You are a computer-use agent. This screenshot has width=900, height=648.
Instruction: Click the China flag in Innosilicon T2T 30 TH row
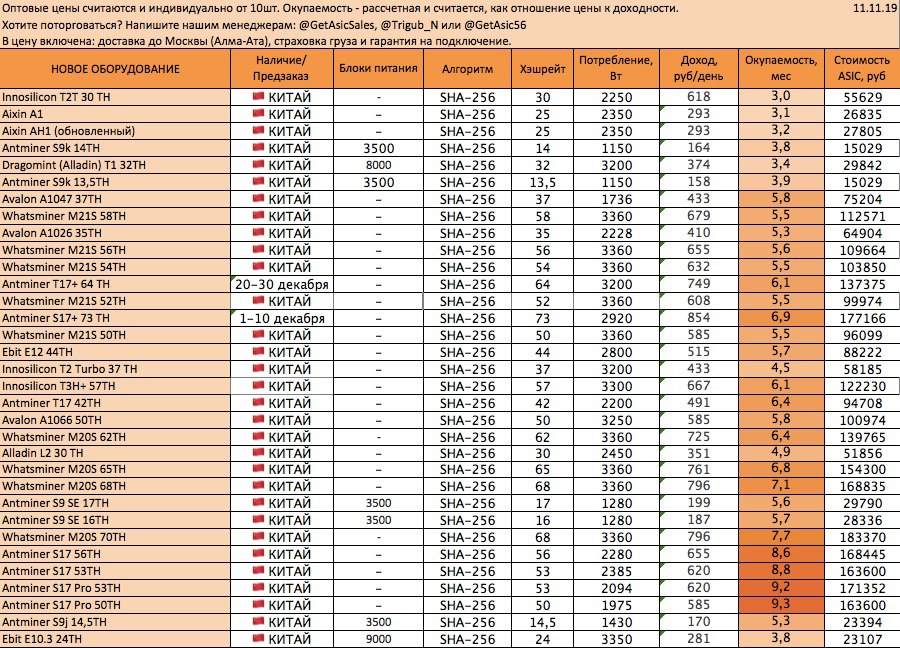pyautogui.click(x=258, y=96)
